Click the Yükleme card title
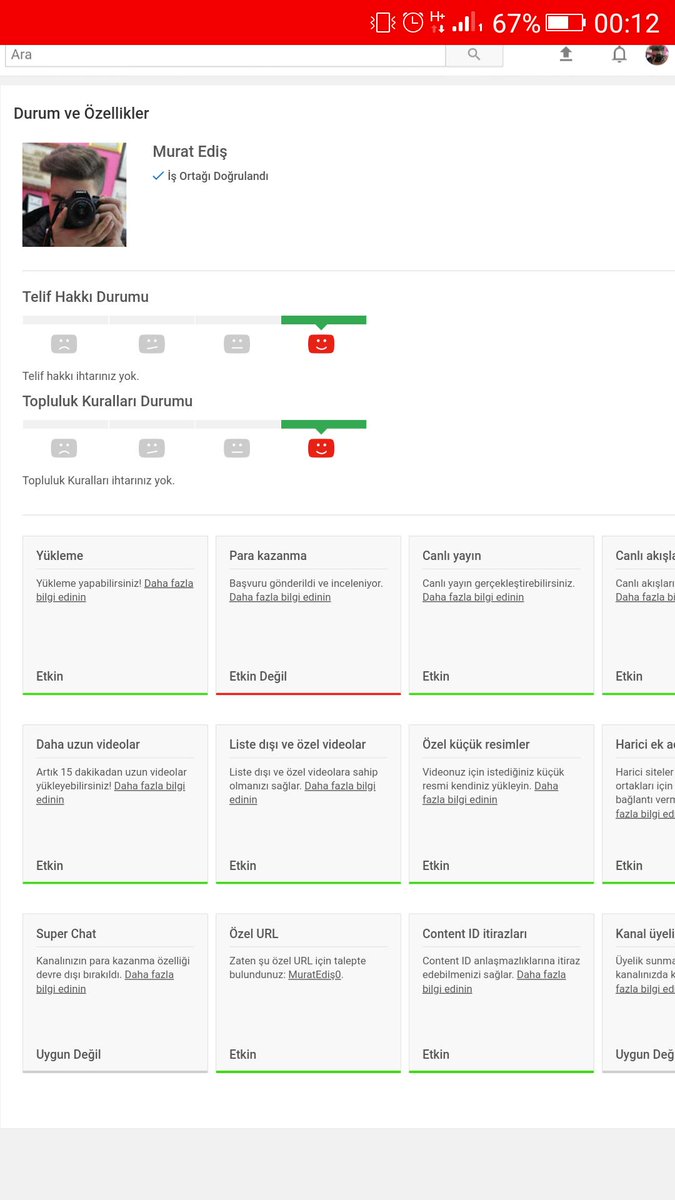 click(x=60, y=556)
